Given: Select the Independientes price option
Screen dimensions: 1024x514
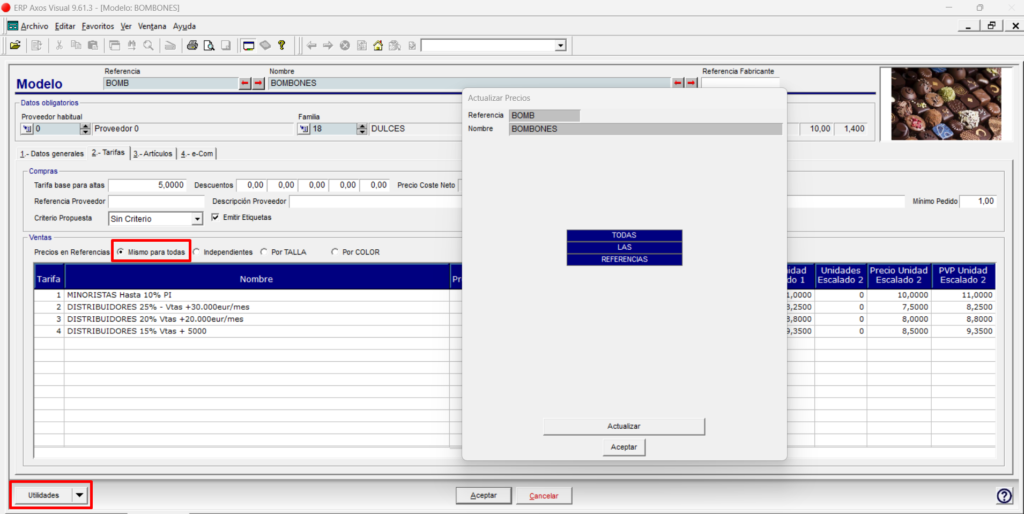Looking at the screenshot, I should [223, 252].
